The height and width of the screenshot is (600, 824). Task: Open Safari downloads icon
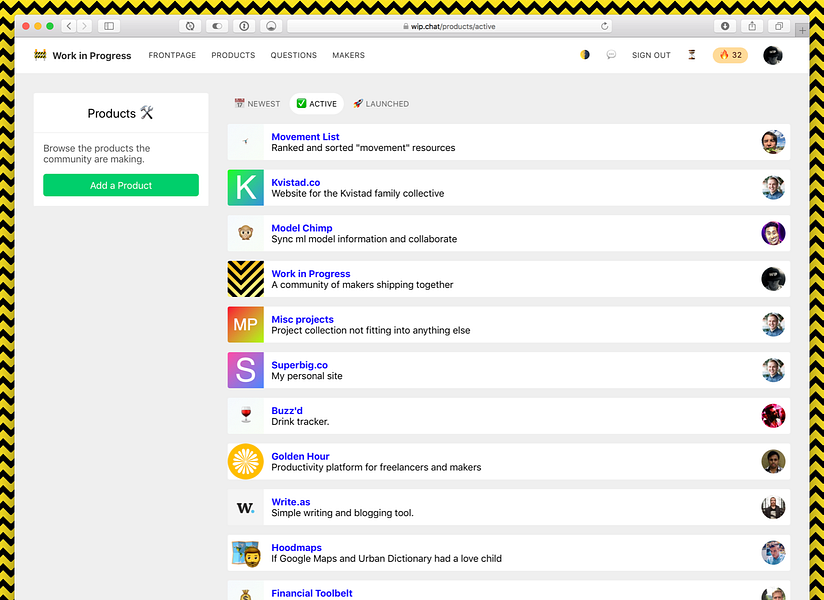click(725, 26)
